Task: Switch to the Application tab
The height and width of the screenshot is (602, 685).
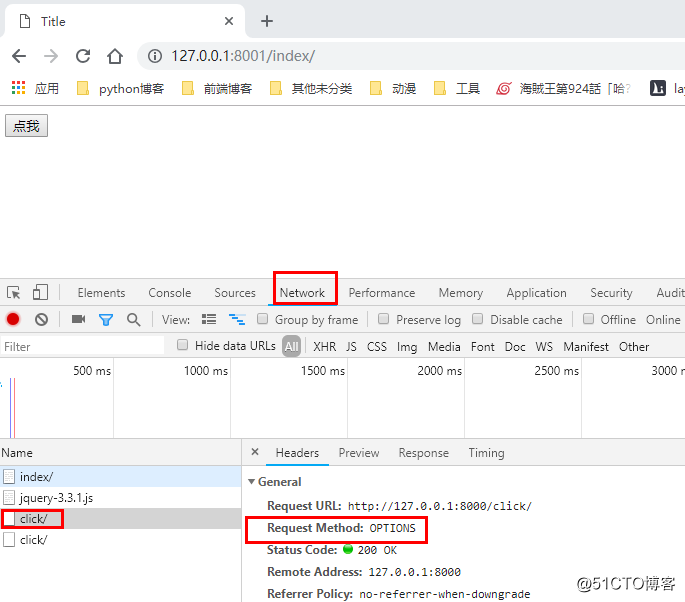Action: [536, 293]
